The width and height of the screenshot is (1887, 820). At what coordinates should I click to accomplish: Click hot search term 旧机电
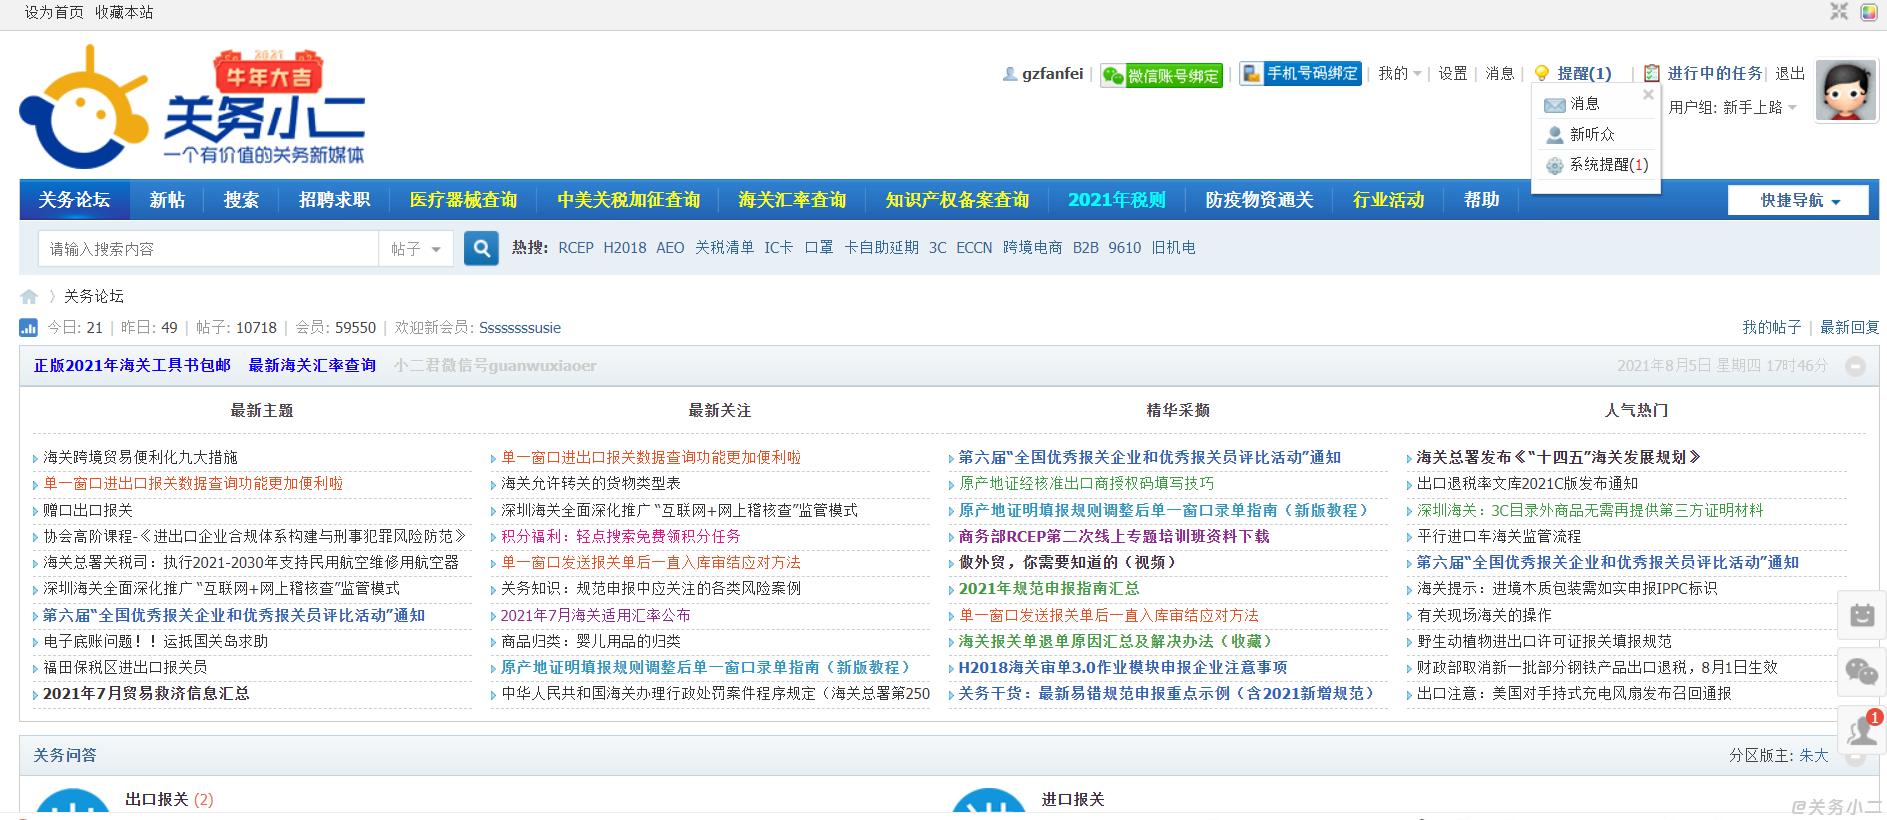1173,248
